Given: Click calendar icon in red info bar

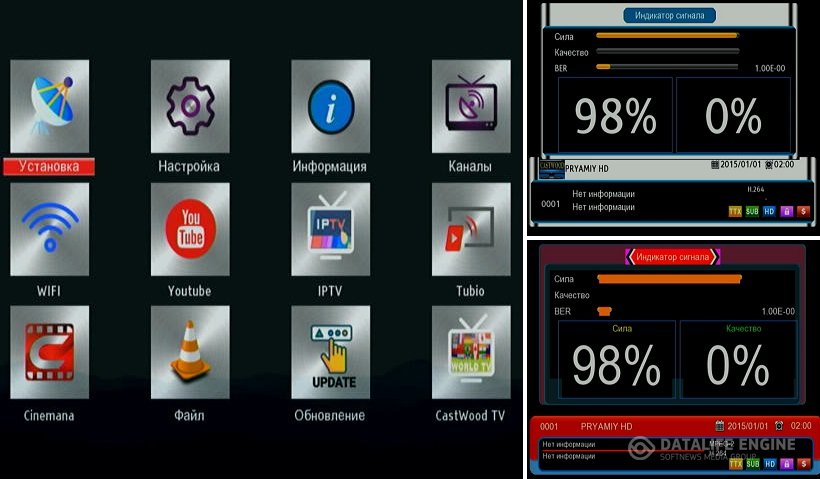Looking at the screenshot, I should (720, 426).
